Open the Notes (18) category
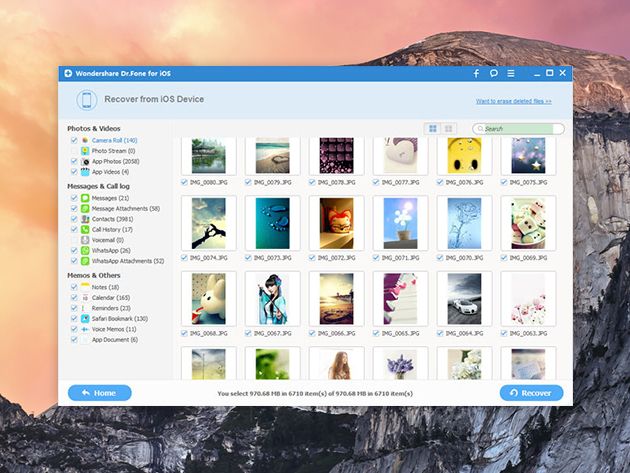 click(105, 287)
